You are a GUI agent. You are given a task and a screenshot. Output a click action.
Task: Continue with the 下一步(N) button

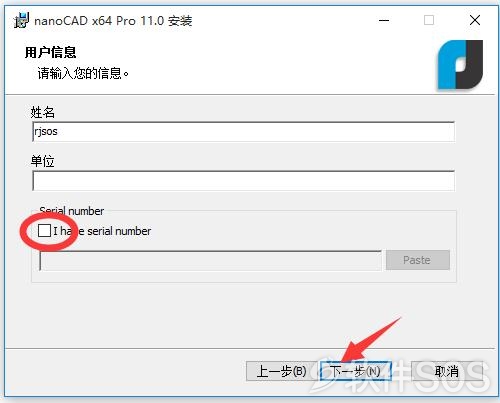click(355, 371)
